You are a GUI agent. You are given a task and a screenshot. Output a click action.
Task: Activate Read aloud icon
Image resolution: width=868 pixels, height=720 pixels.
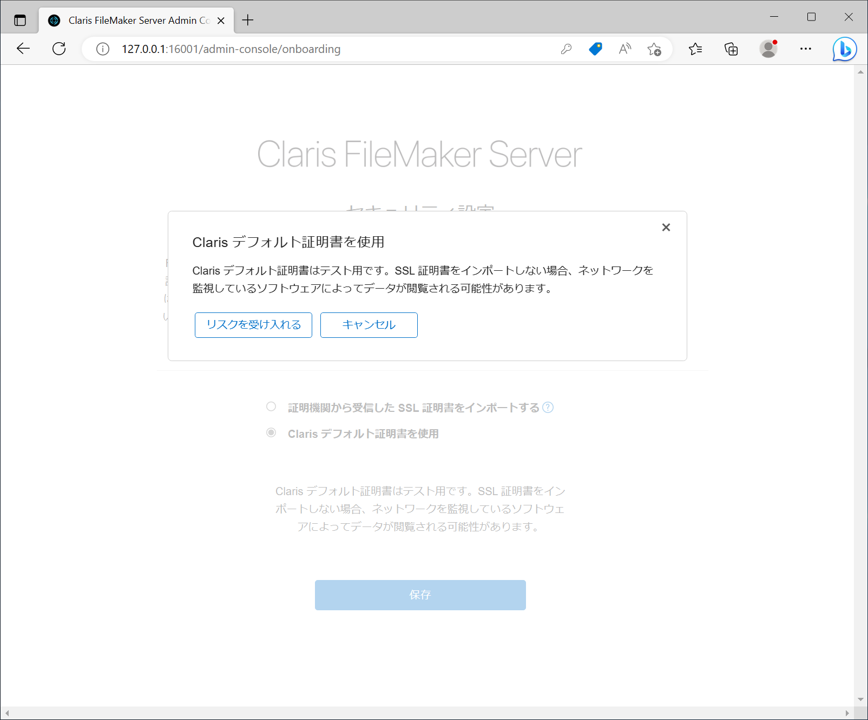pyautogui.click(x=625, y=49)
